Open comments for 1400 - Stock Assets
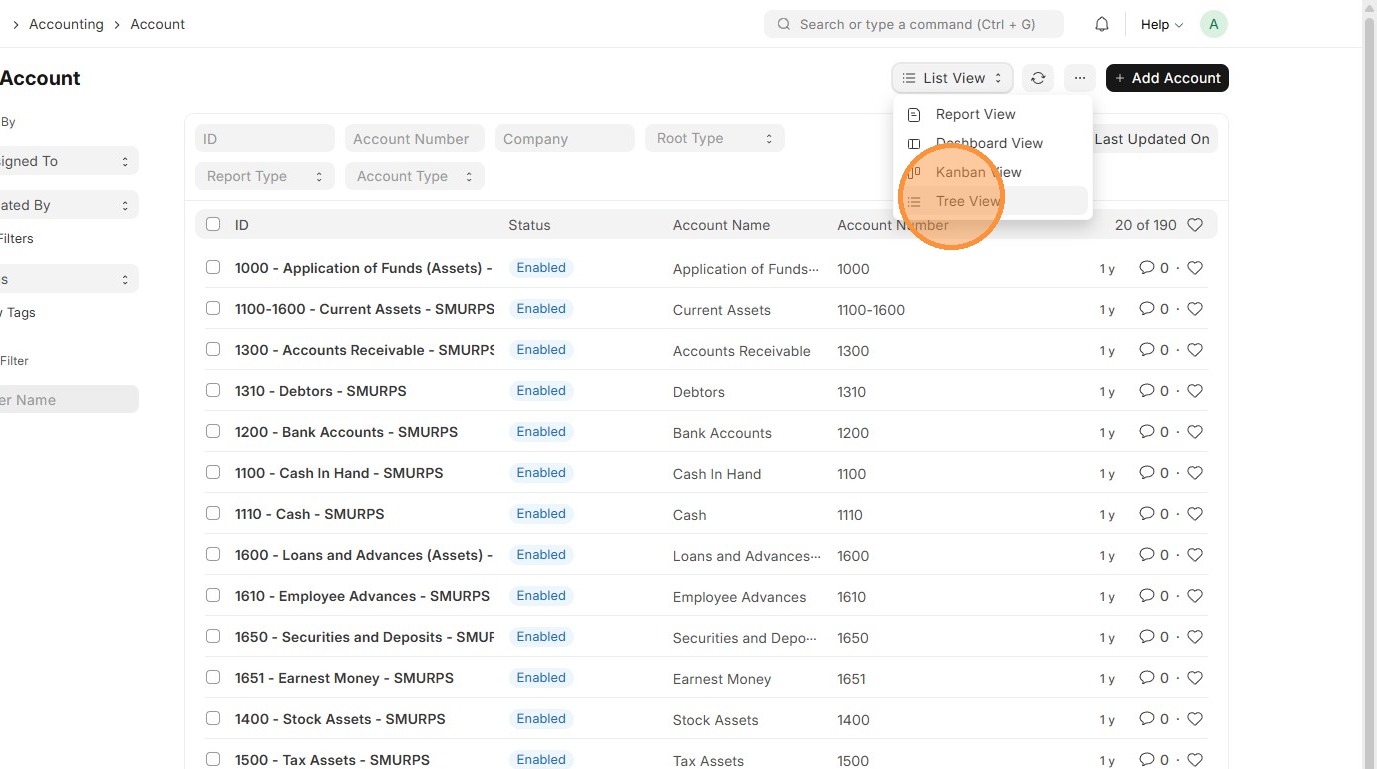1377x769 pixels. click(1154, 719)
